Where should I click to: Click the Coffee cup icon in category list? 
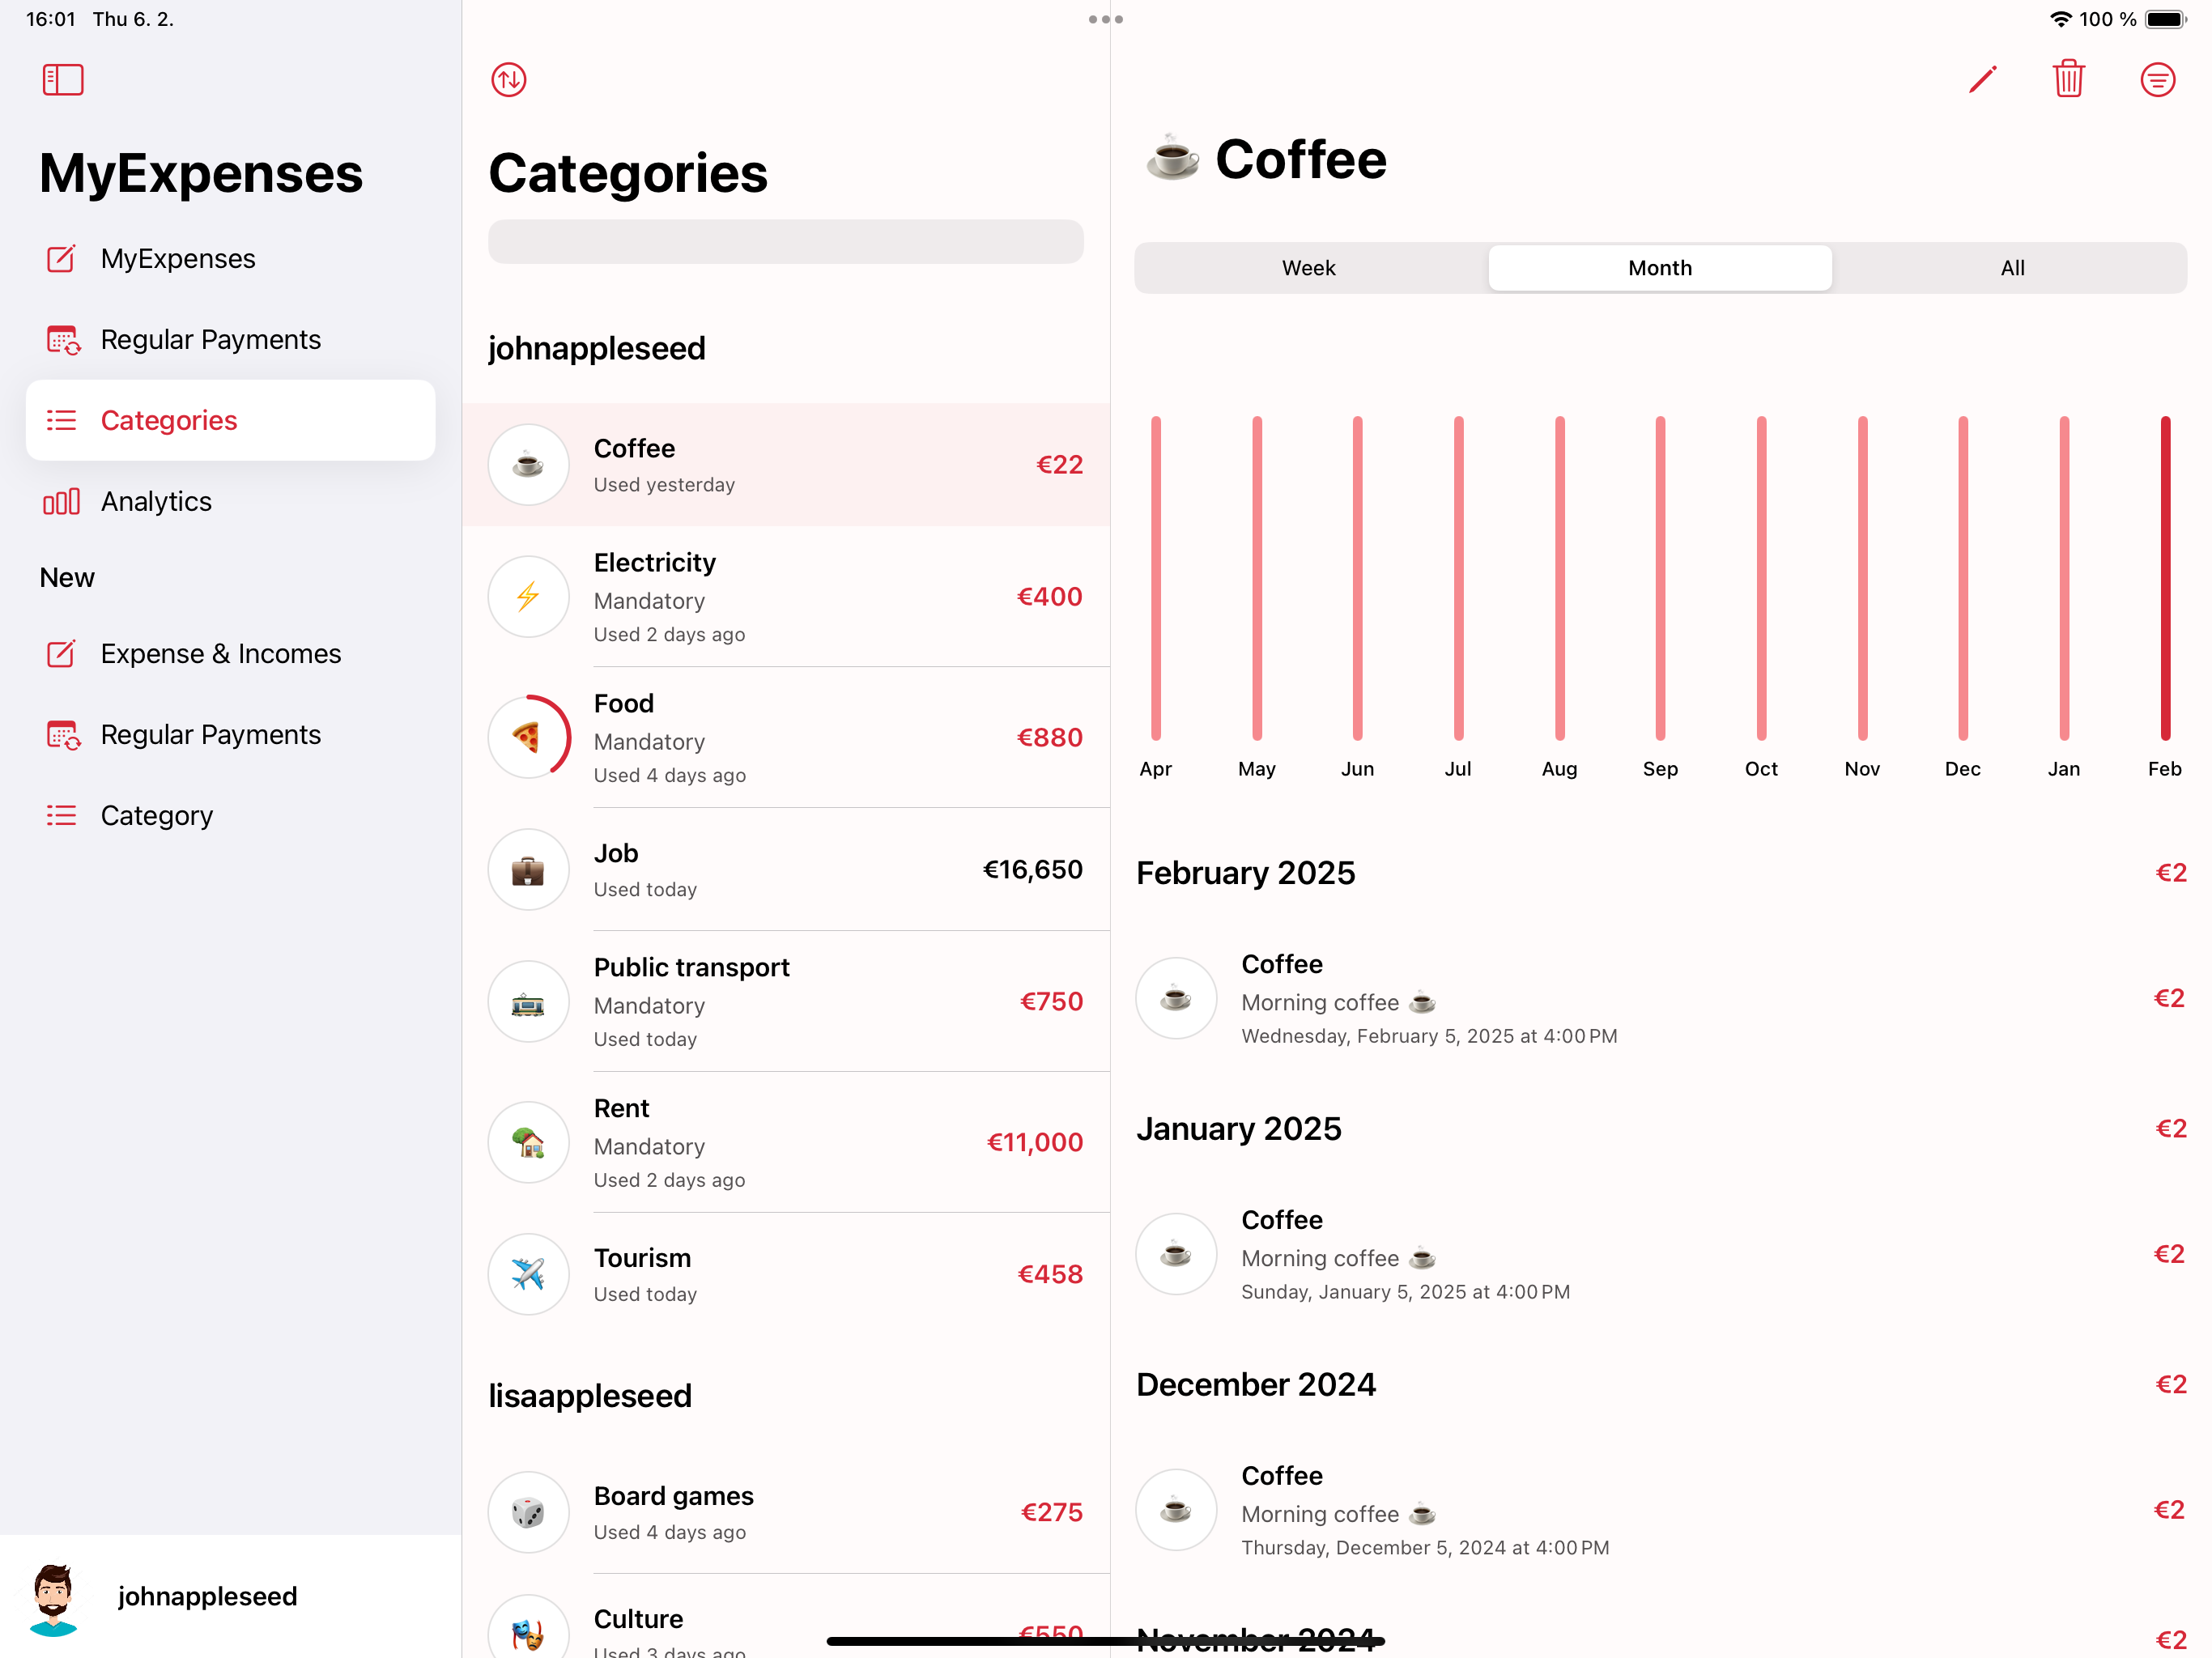(x=528, y=465)
